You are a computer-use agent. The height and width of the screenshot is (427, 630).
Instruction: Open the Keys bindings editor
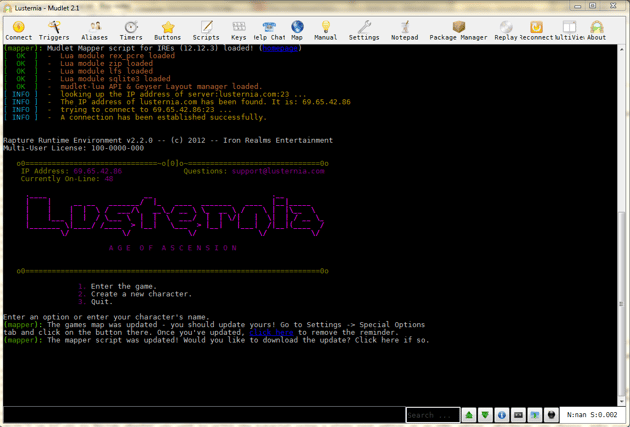pyautogui.click(x=238, y=30)
